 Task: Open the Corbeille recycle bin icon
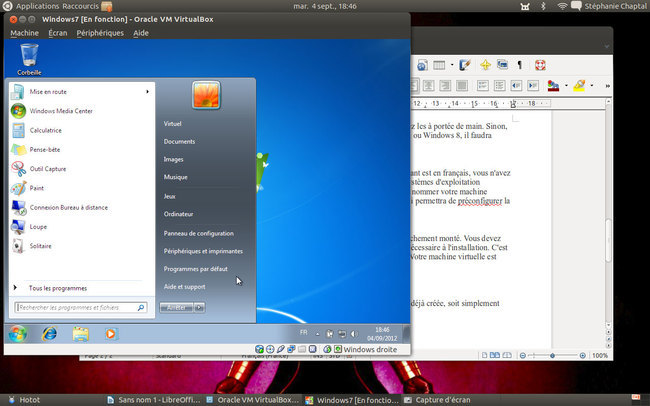coord(29,59)
